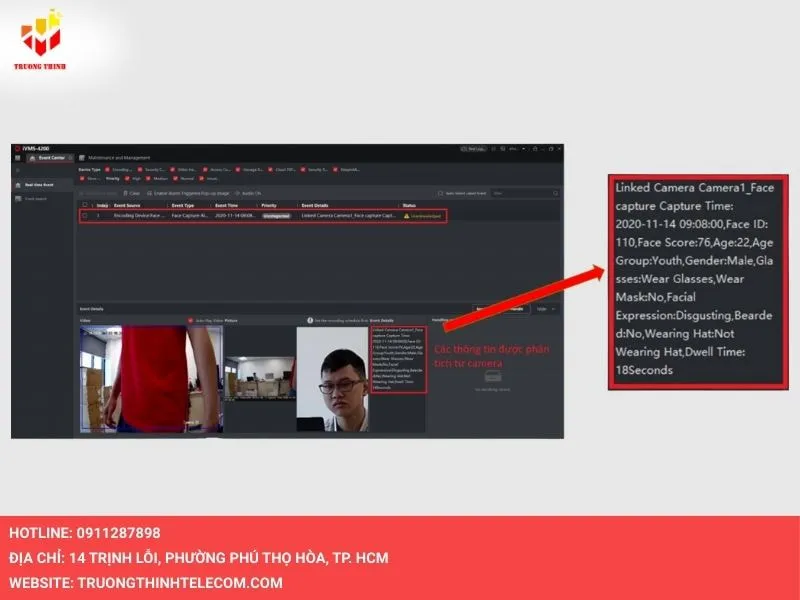The image size is (800, 600).
Task: Click the Clear events icon
Action: coord(124,192)
